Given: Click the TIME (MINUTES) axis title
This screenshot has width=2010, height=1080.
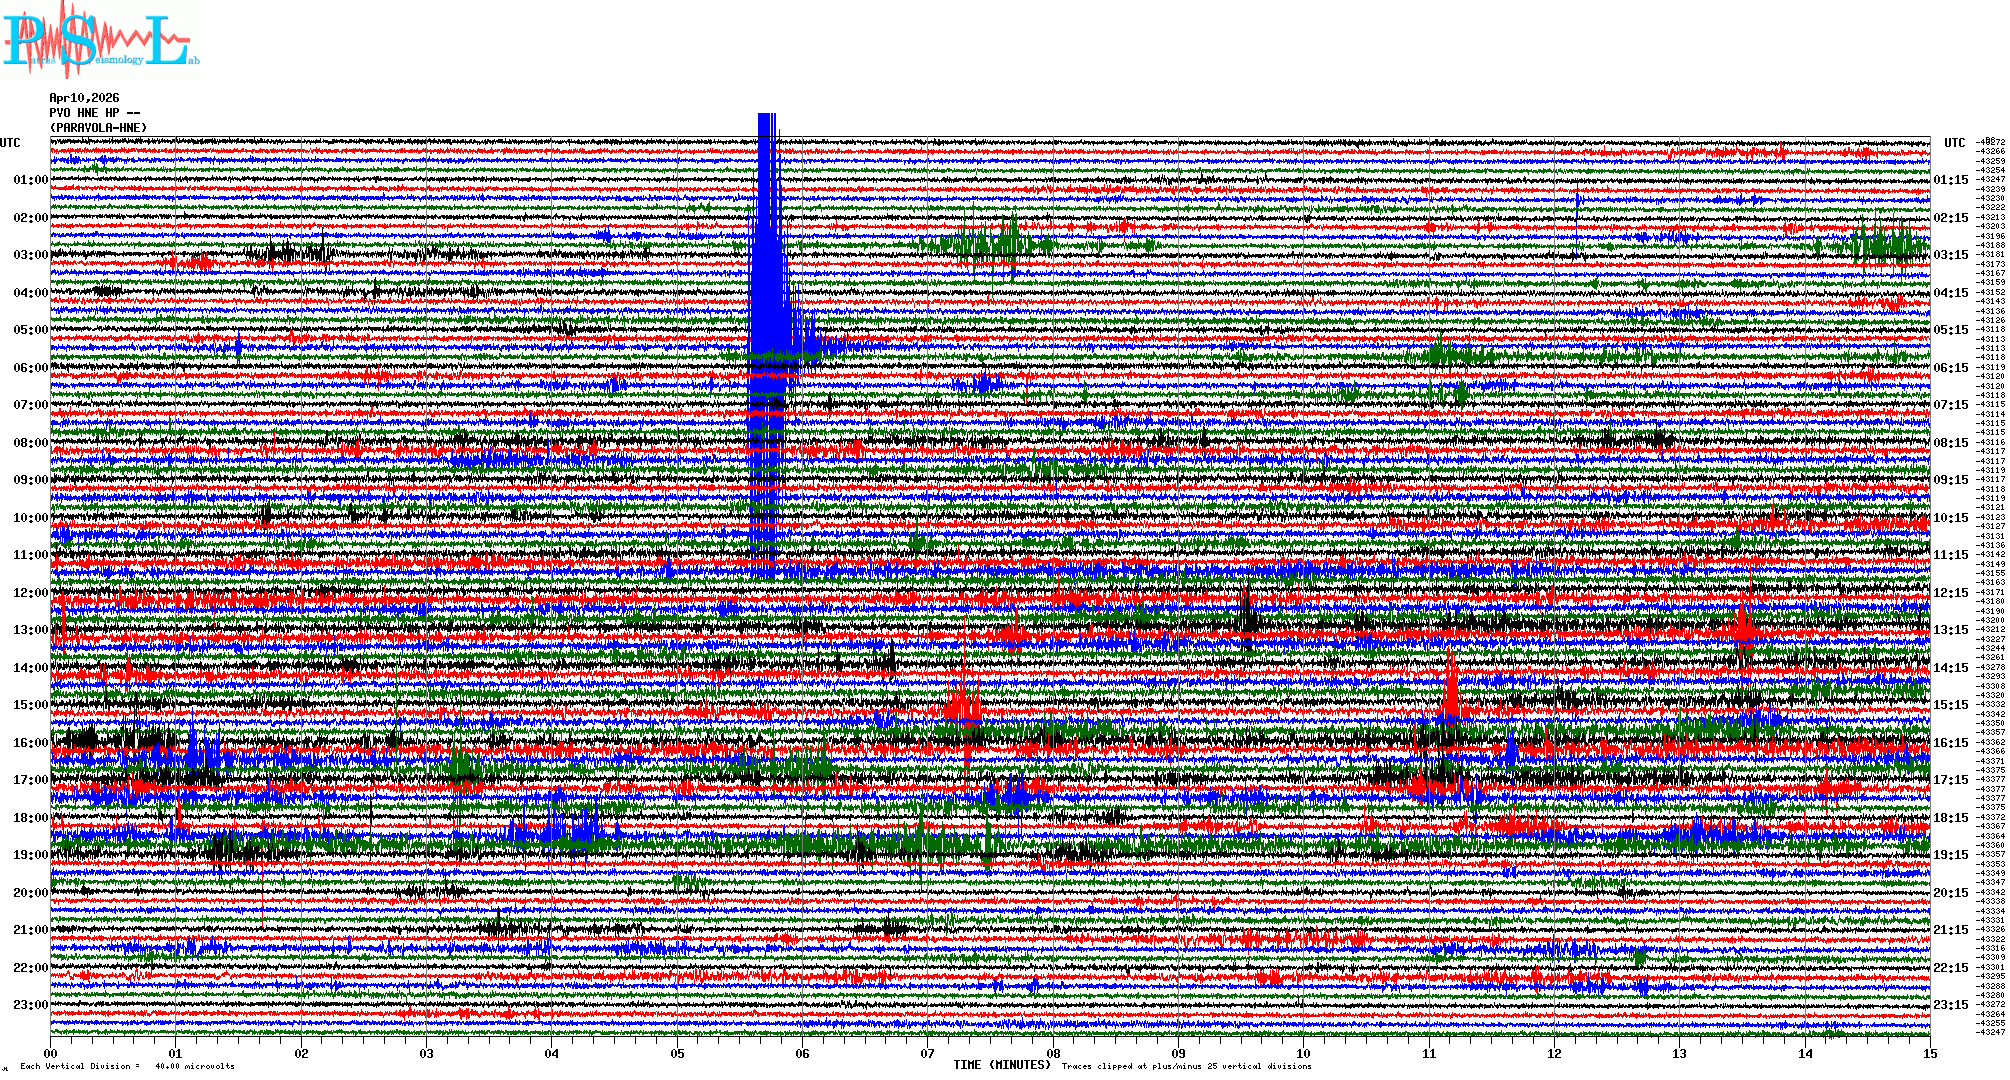Looking at the screenshot, I should click(1002, 1065).
